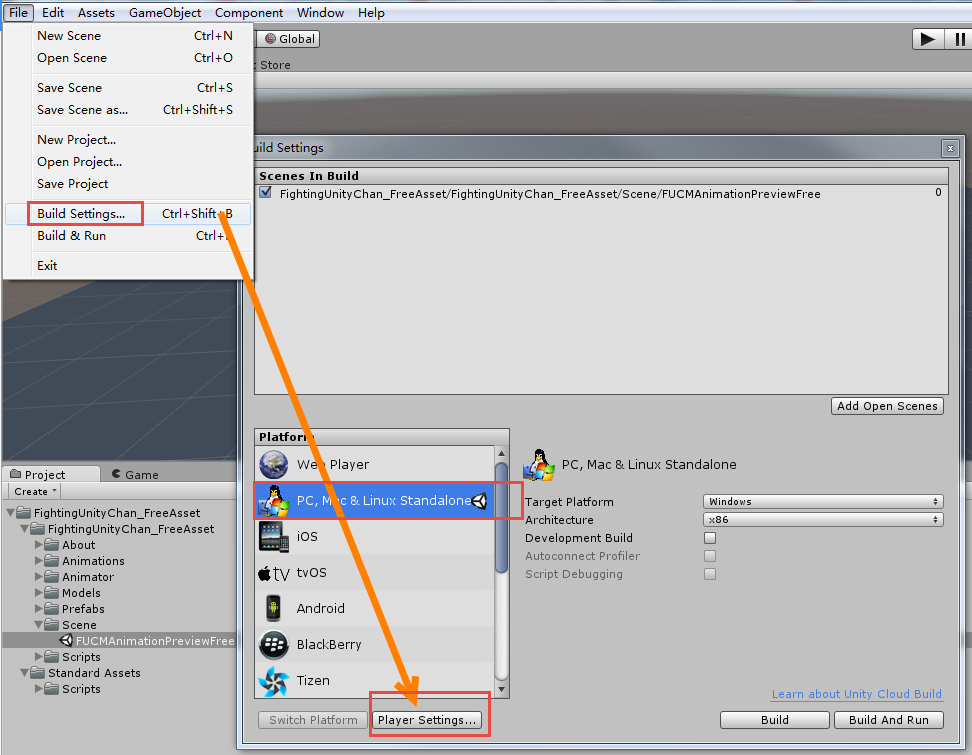Click the Build button
This screenshot has width=972, height=755.
(775, 720)
